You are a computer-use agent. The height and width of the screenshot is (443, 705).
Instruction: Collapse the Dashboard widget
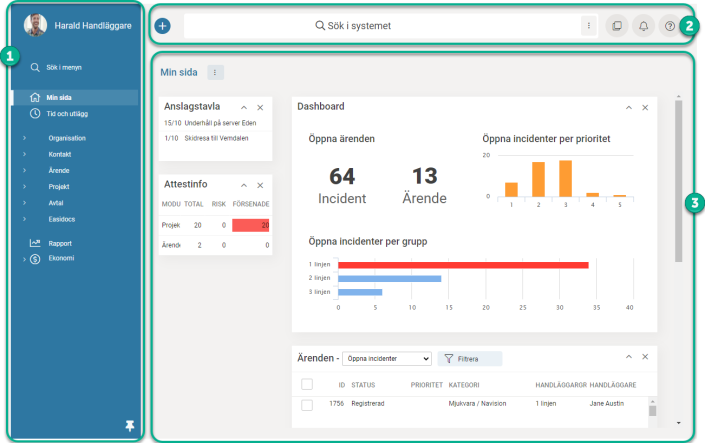click(629, 107)
